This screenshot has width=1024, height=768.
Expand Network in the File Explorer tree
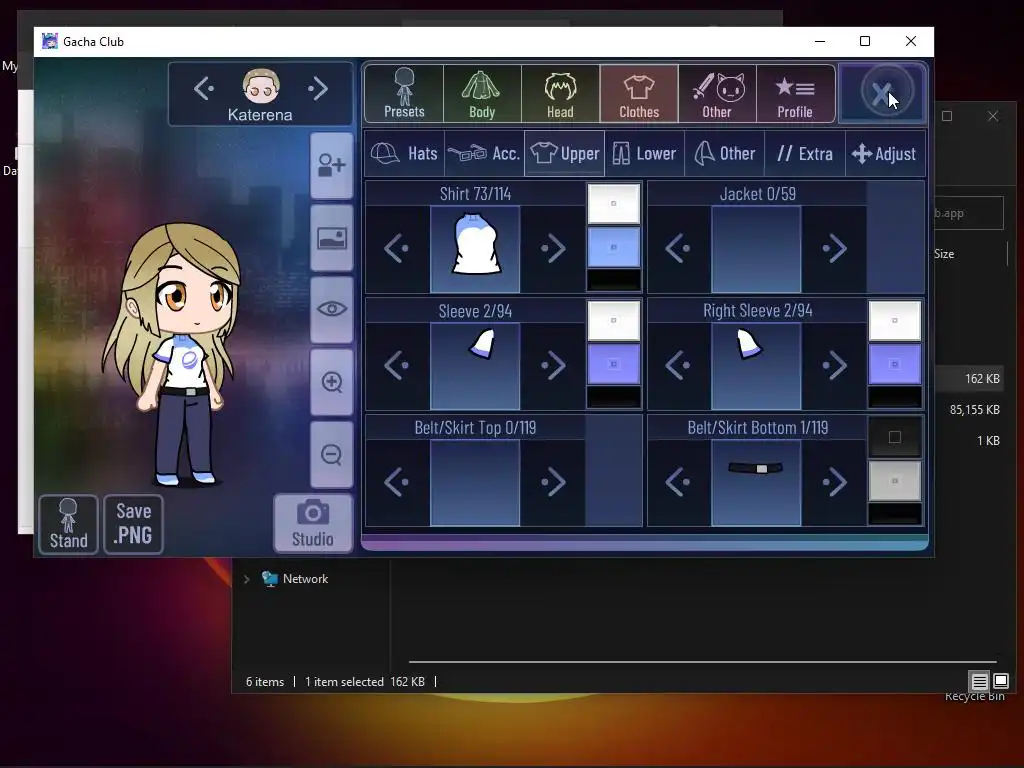click(247, 579)
